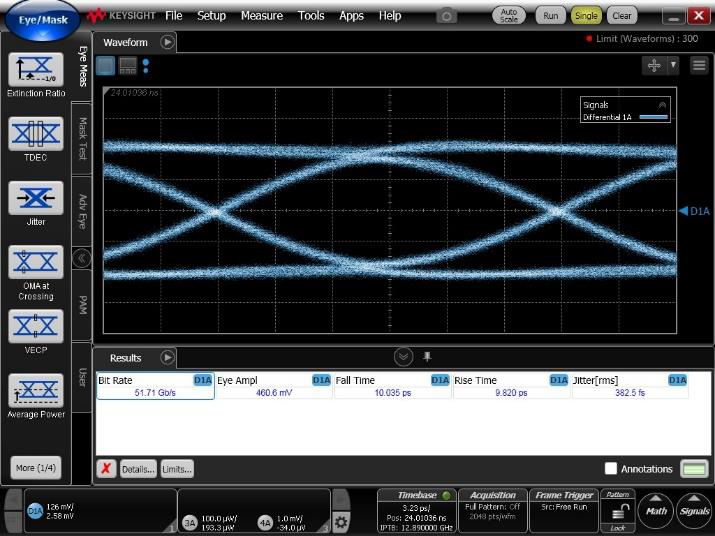This screenshot has height=536, width=715.
Task: Enable the Annotations checkbox
Action: click(x=610, y=468)
